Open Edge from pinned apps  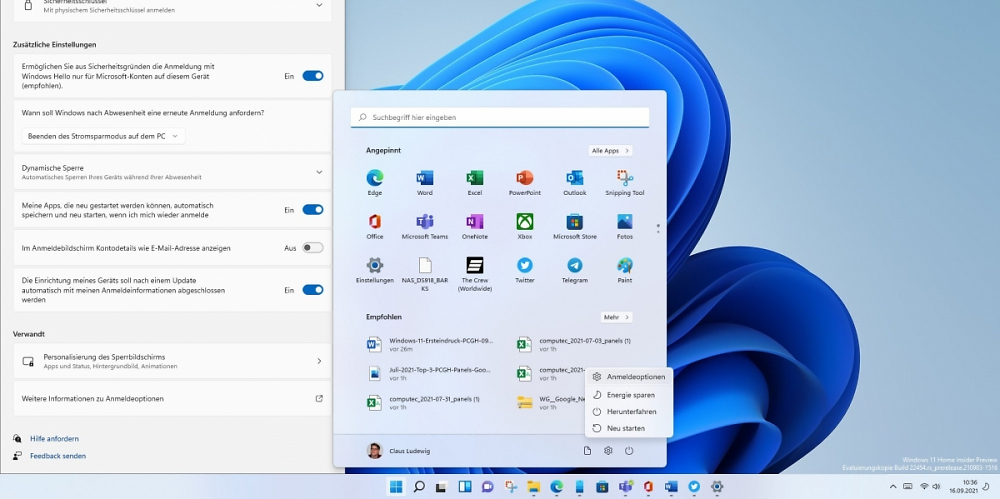coord(374,182)
